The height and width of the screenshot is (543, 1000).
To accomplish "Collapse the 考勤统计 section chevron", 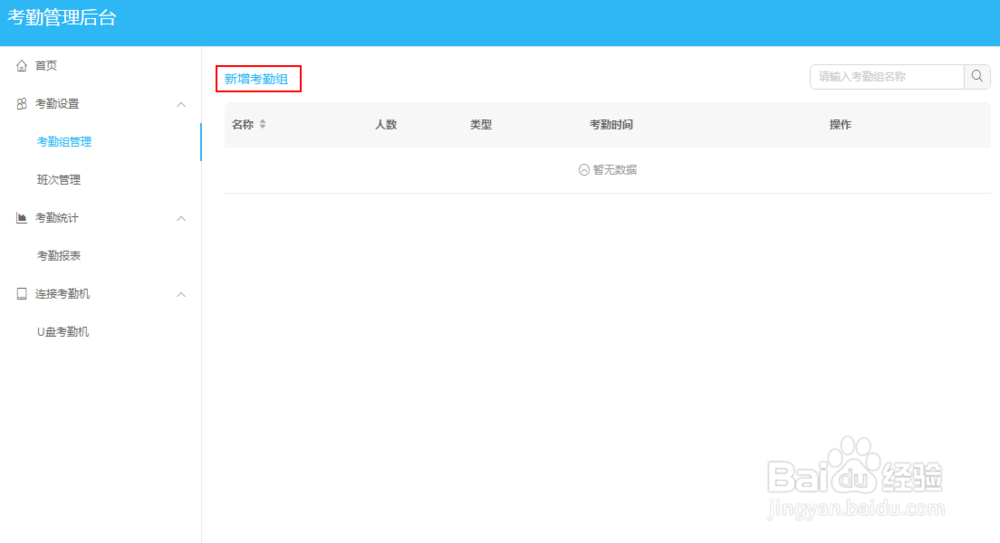I will [181, 218].
